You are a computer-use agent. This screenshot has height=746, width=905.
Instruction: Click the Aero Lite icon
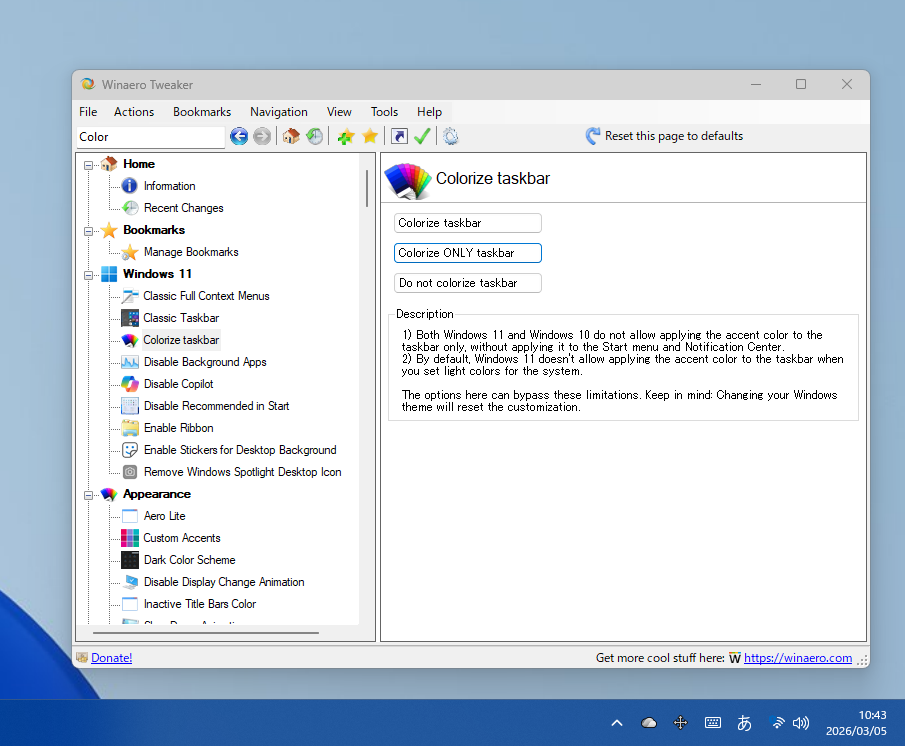(x=130, y=516)
